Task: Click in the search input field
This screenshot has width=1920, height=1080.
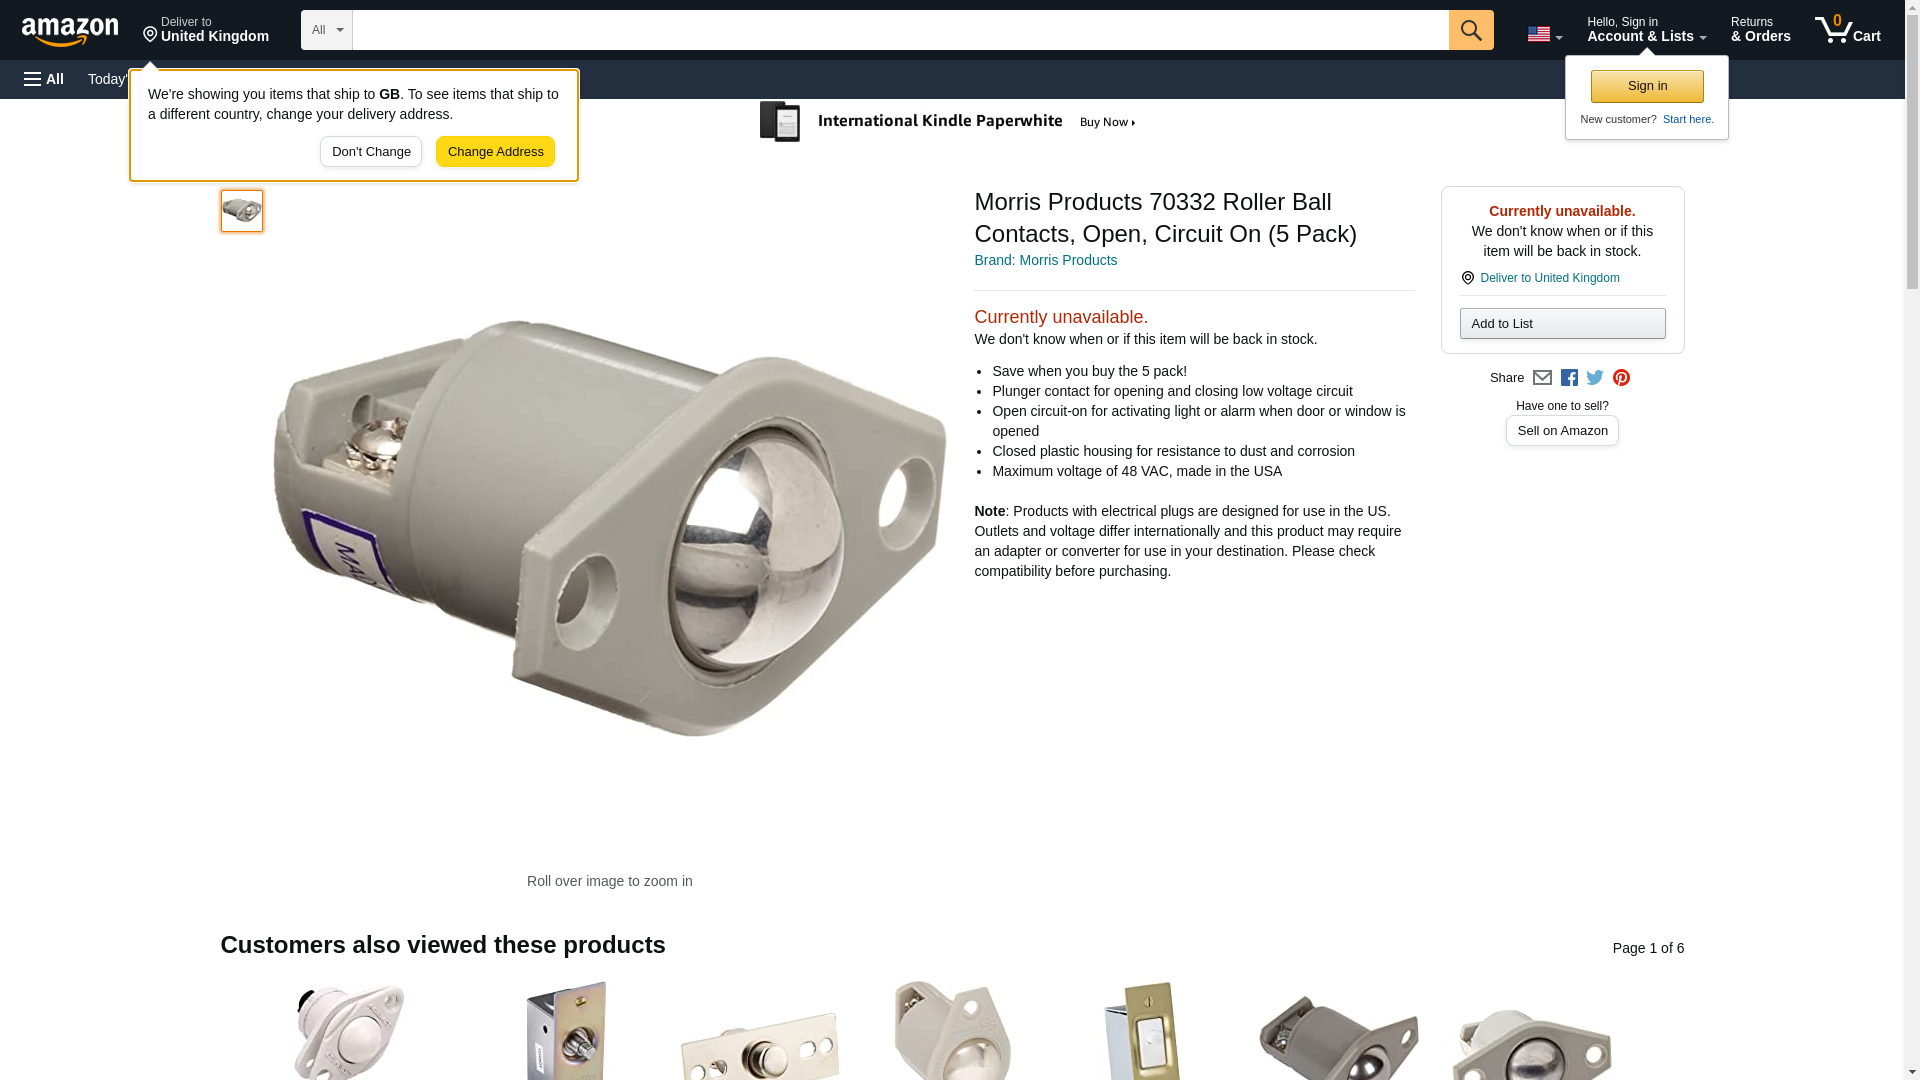Action: (900, 30)
